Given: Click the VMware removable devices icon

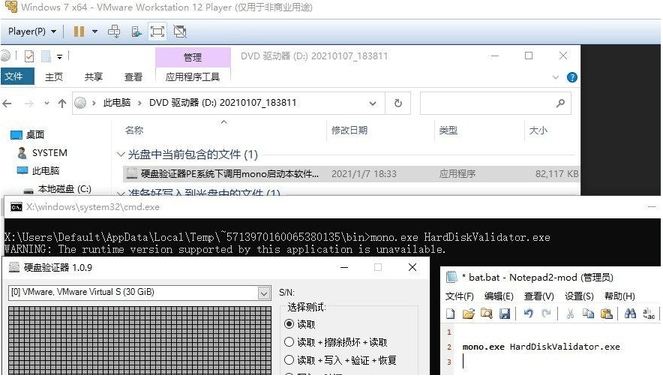Looking at the screenshot, I should coord(136,32).
